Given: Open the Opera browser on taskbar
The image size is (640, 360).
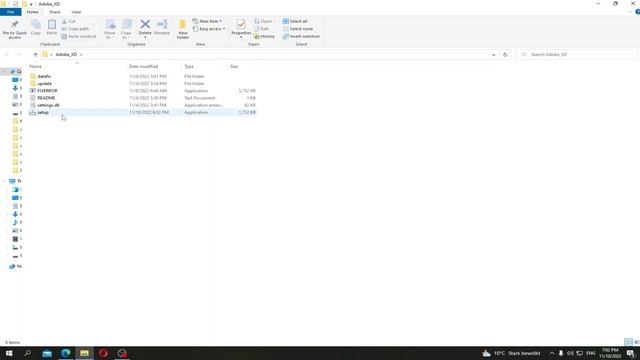Looking at the screenshot, I should [103, 353].
